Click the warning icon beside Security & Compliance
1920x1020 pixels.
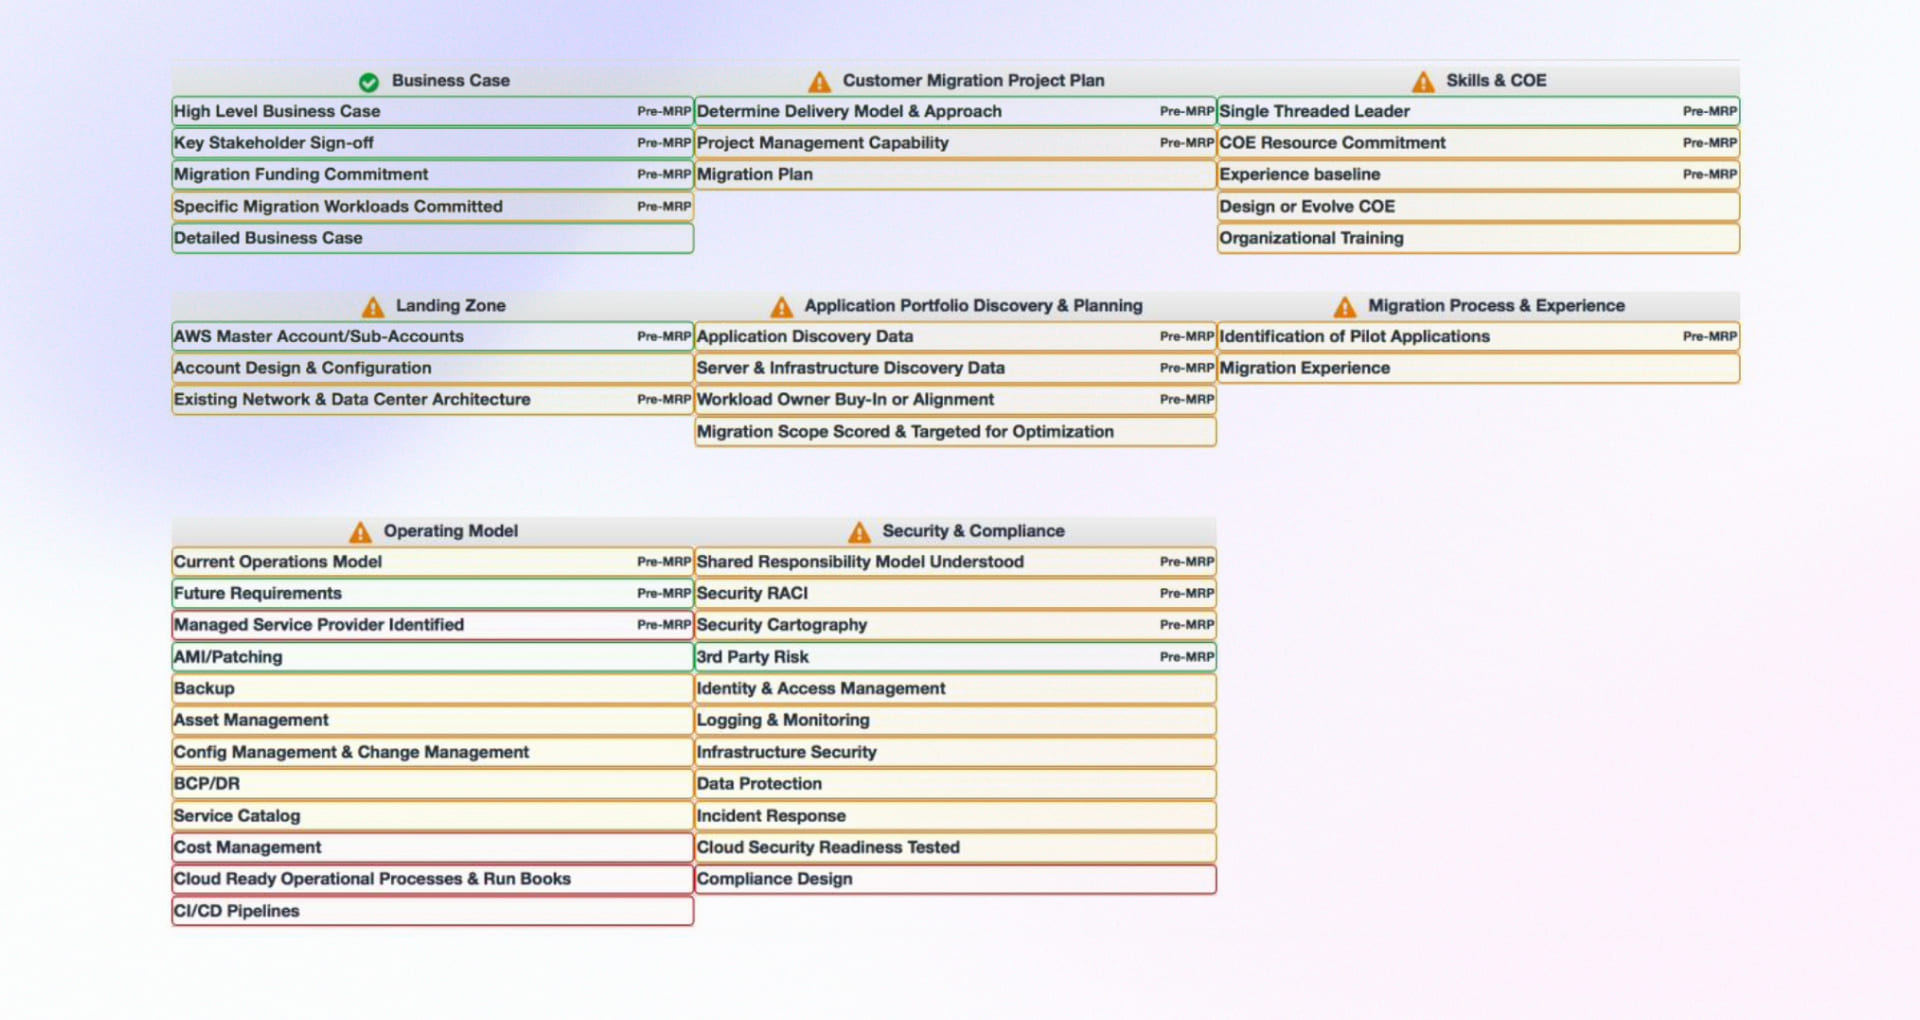tap(859, 532)
